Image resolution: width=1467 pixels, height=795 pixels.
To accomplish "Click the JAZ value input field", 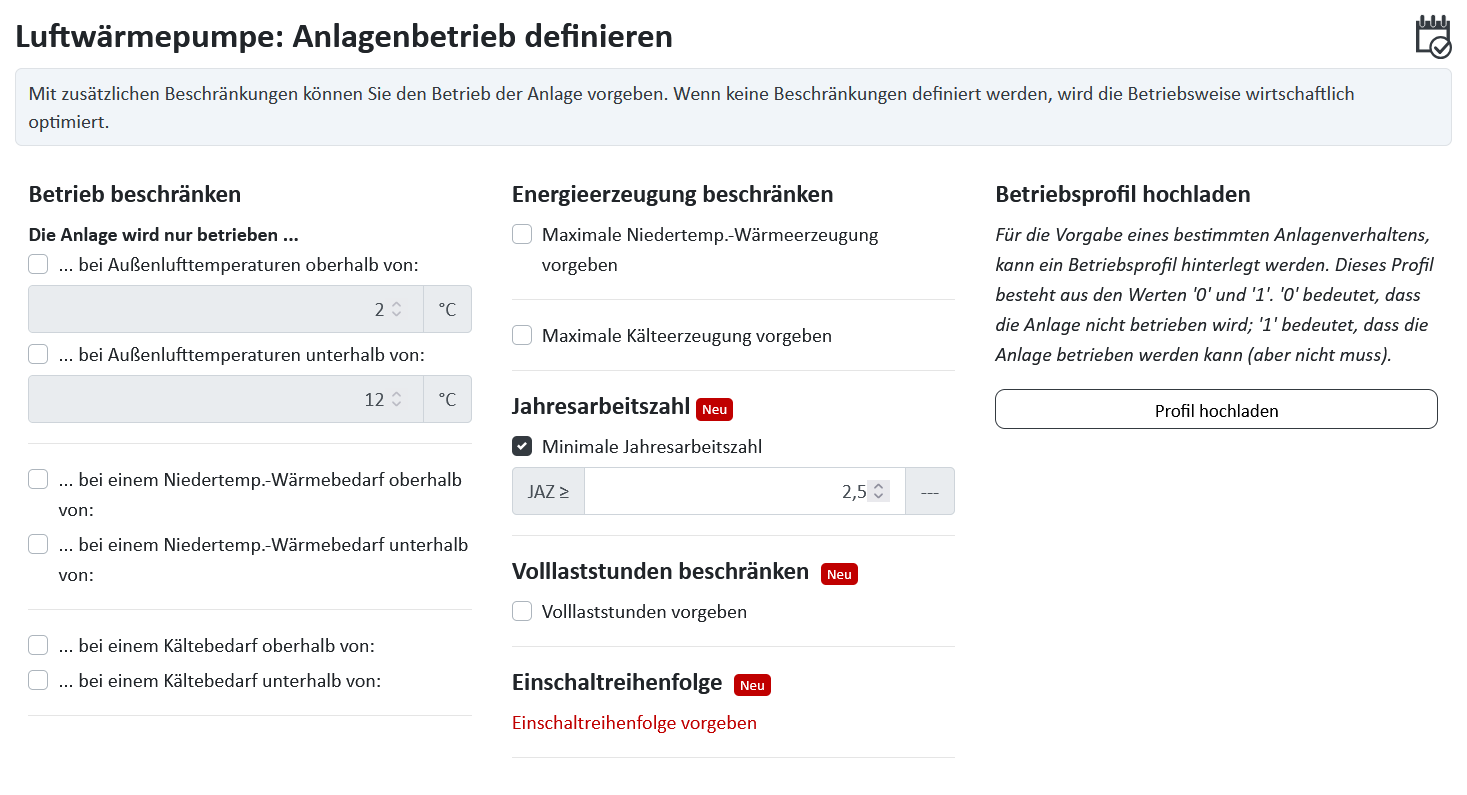I will (x=744, y=491).
